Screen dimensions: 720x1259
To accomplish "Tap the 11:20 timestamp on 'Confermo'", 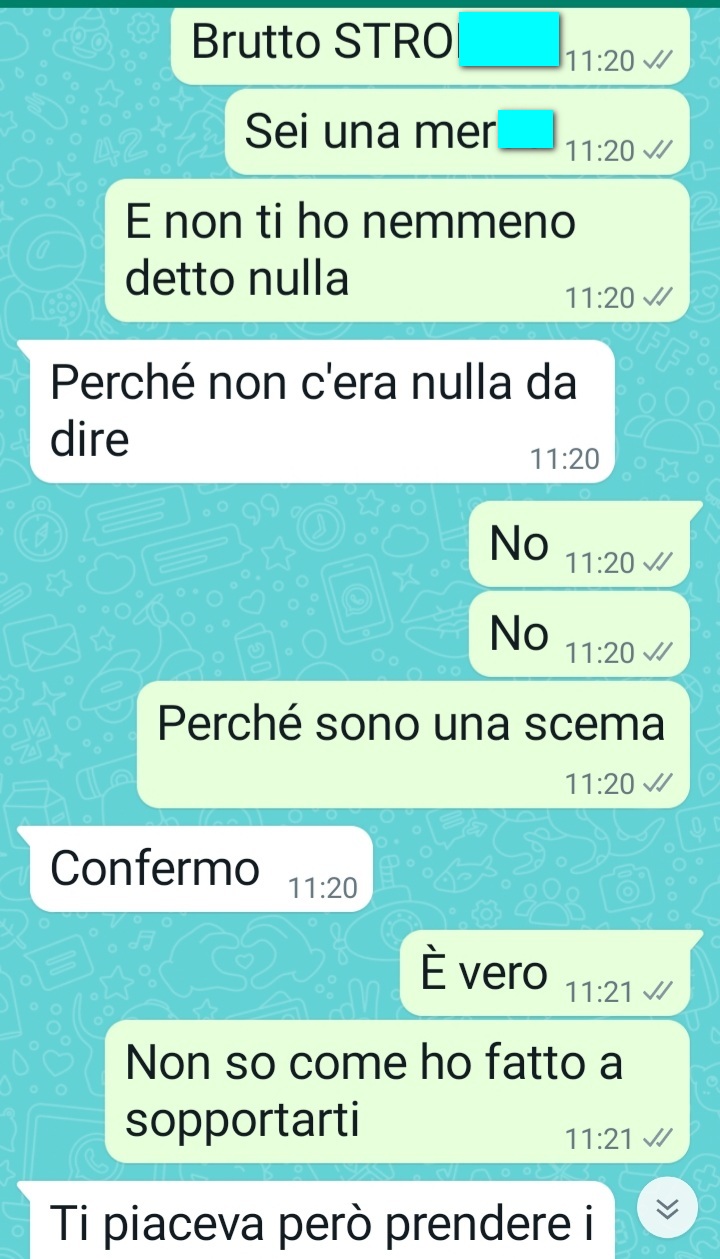I will 322,888.
